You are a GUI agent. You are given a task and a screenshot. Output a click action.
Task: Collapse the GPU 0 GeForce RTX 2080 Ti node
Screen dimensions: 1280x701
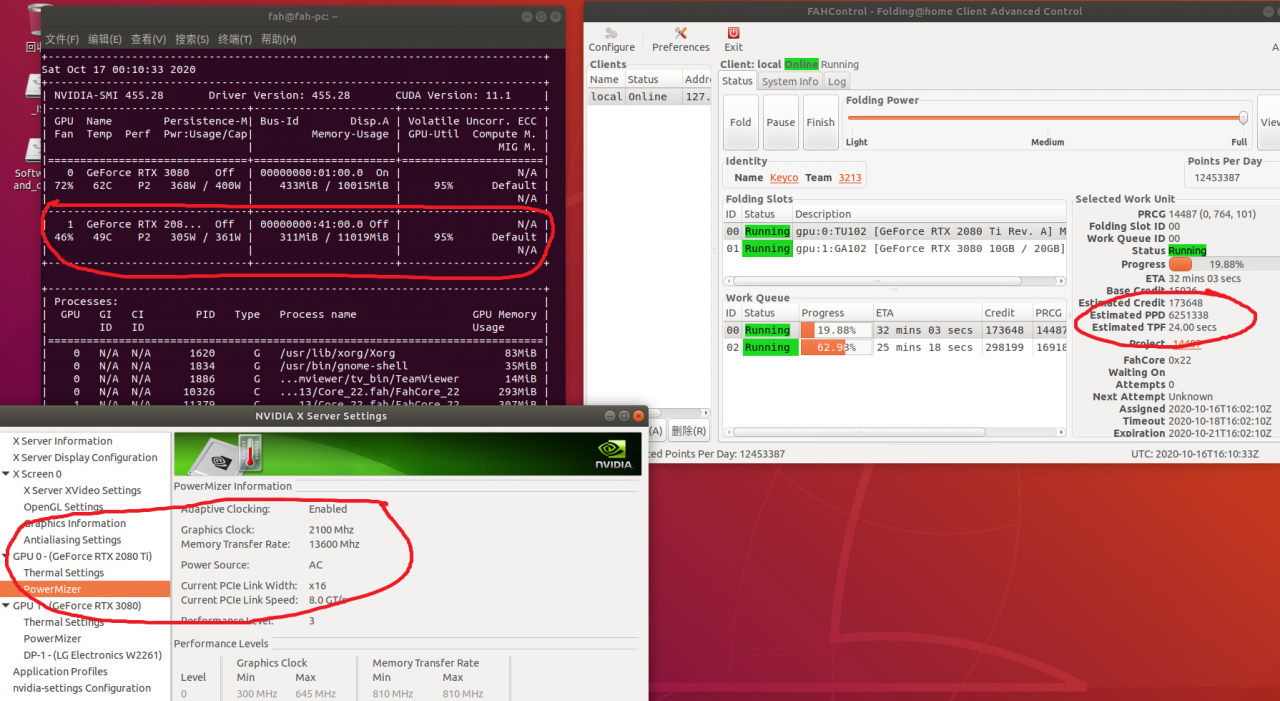pos(6,556)
